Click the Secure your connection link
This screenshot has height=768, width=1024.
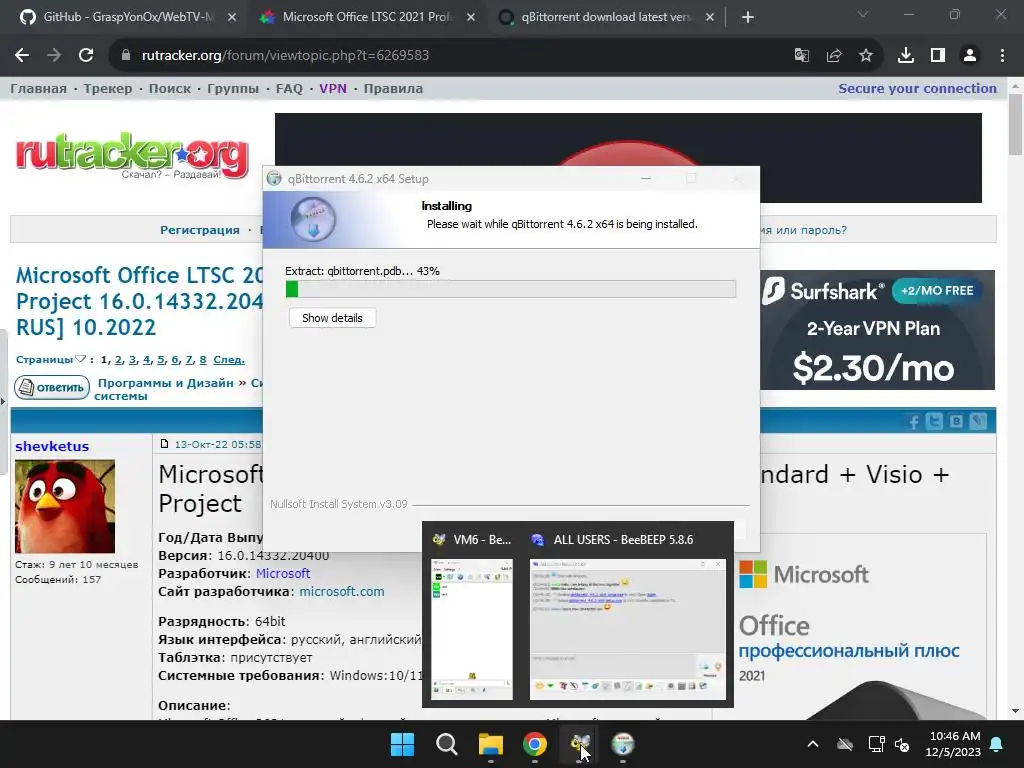click(918, 89)
